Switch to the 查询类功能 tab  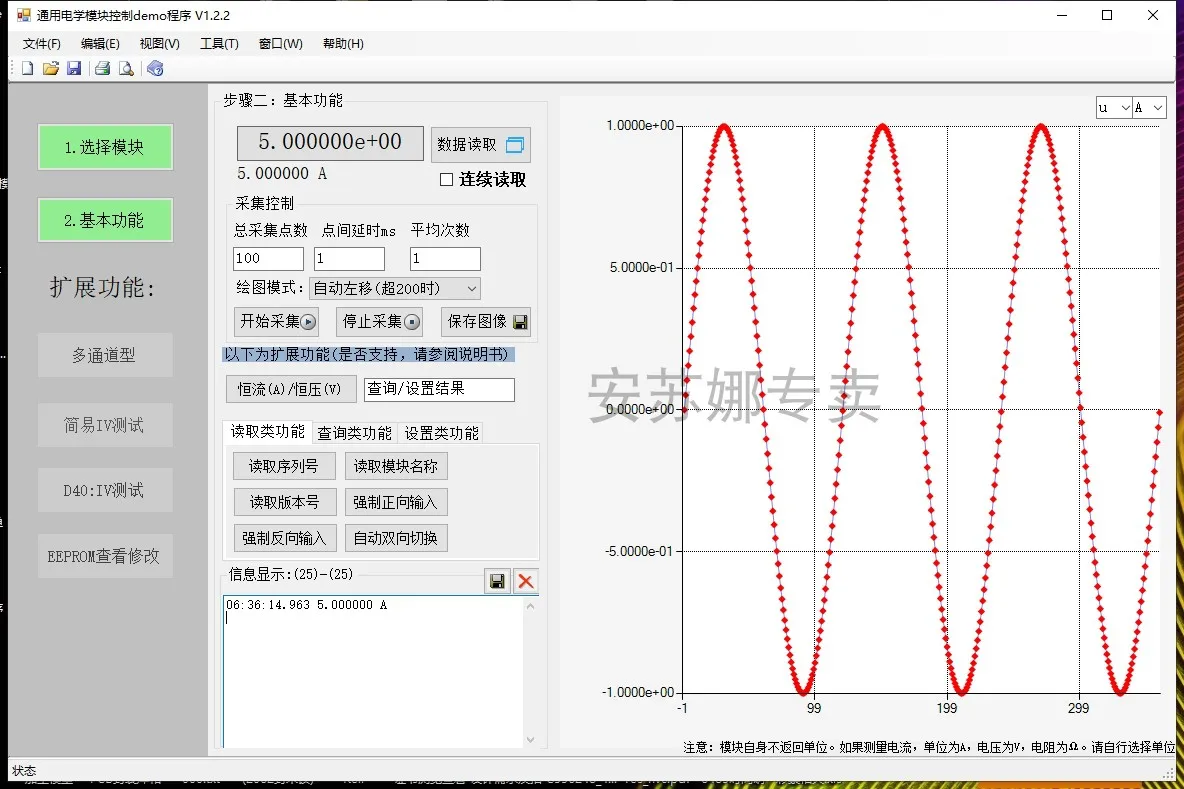tap(354, 433)
